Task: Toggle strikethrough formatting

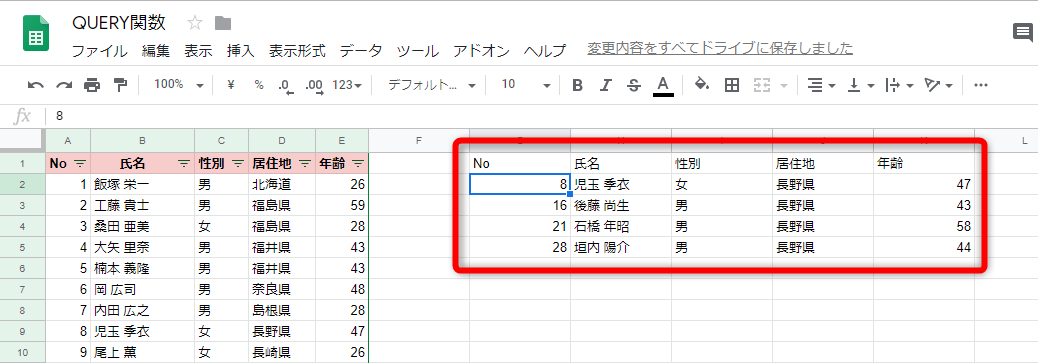Action: [634, 85]
